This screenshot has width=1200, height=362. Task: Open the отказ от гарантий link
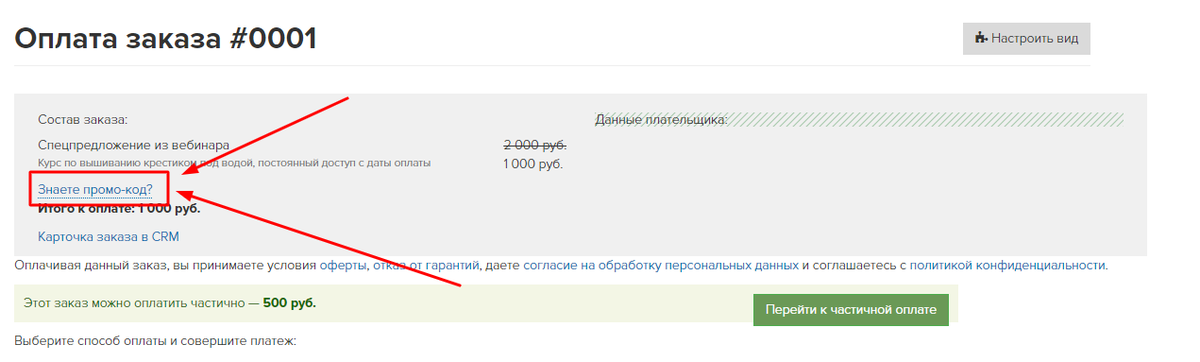[426, 265]
